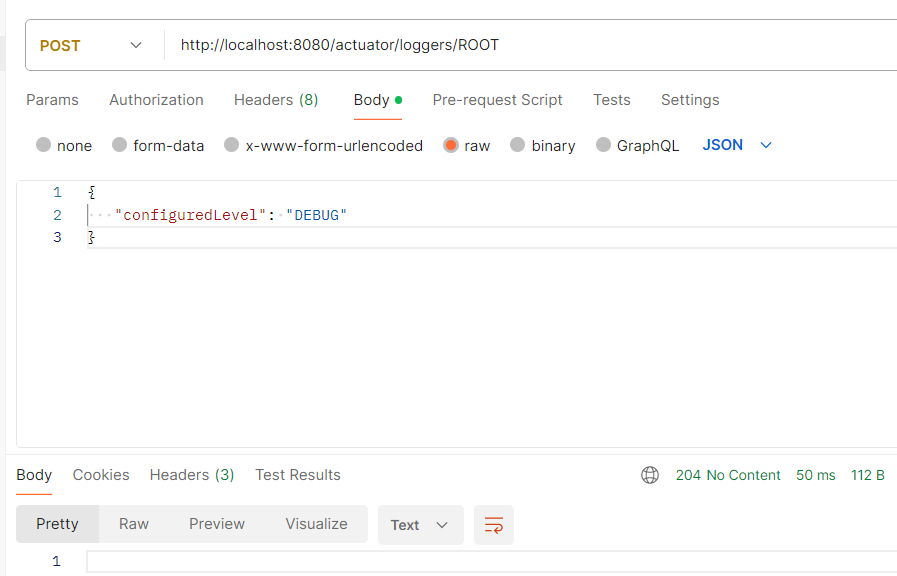Choose x-www-form-urlencoded body type
897x576 pixels.
232,145
